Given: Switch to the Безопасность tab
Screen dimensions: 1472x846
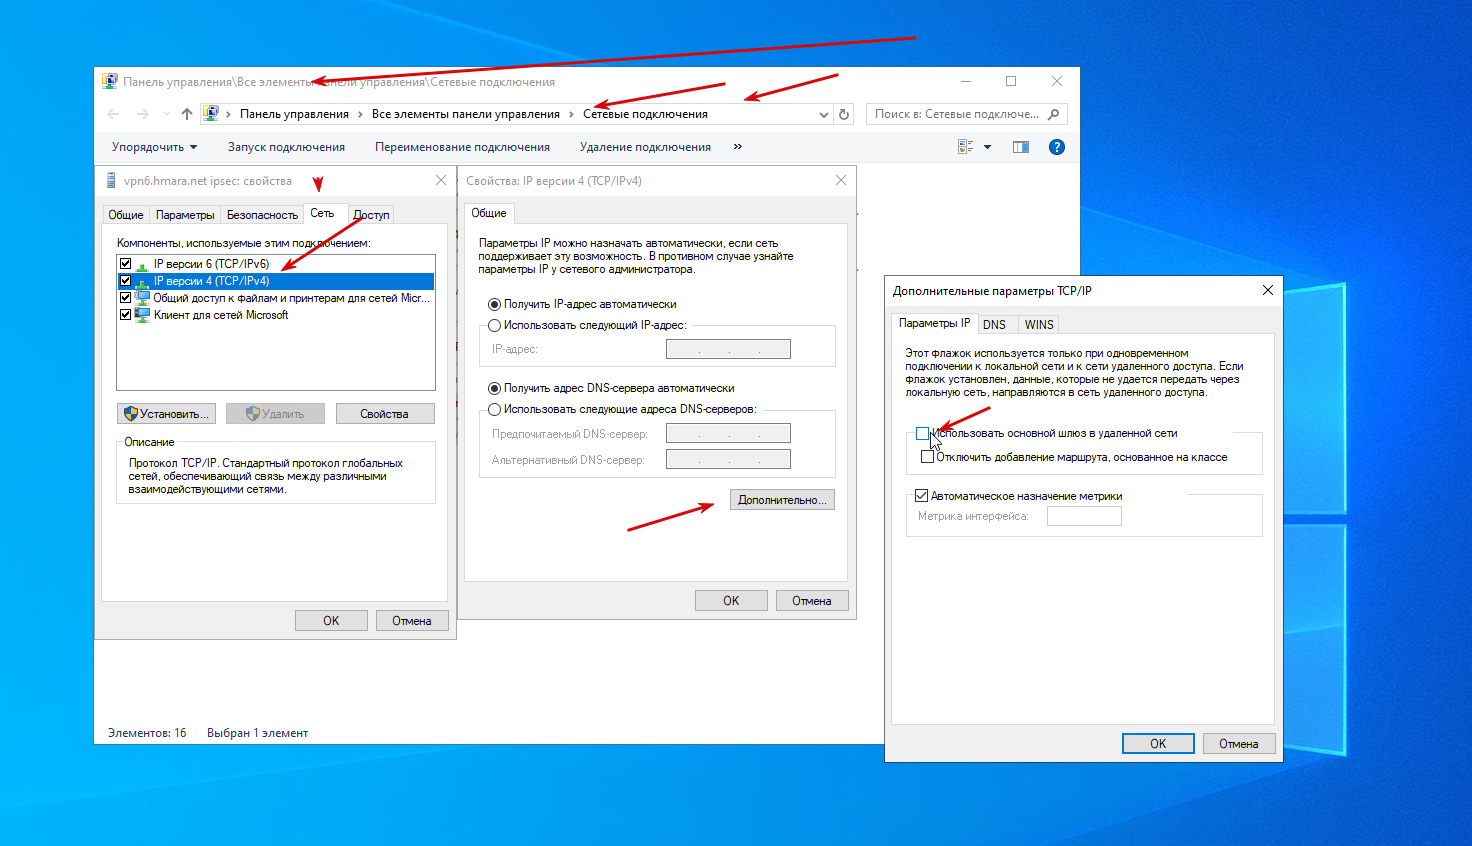Looking at the screenshot, I should tap(262, 215).
